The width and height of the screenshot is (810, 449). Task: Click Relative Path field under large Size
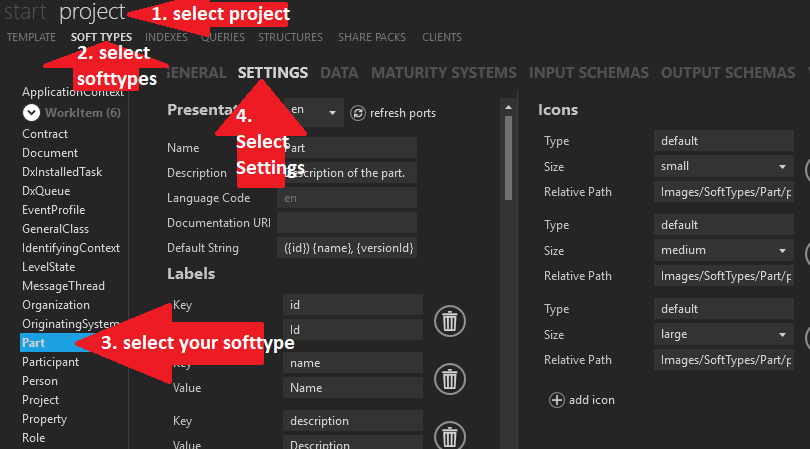pos(723,360)
